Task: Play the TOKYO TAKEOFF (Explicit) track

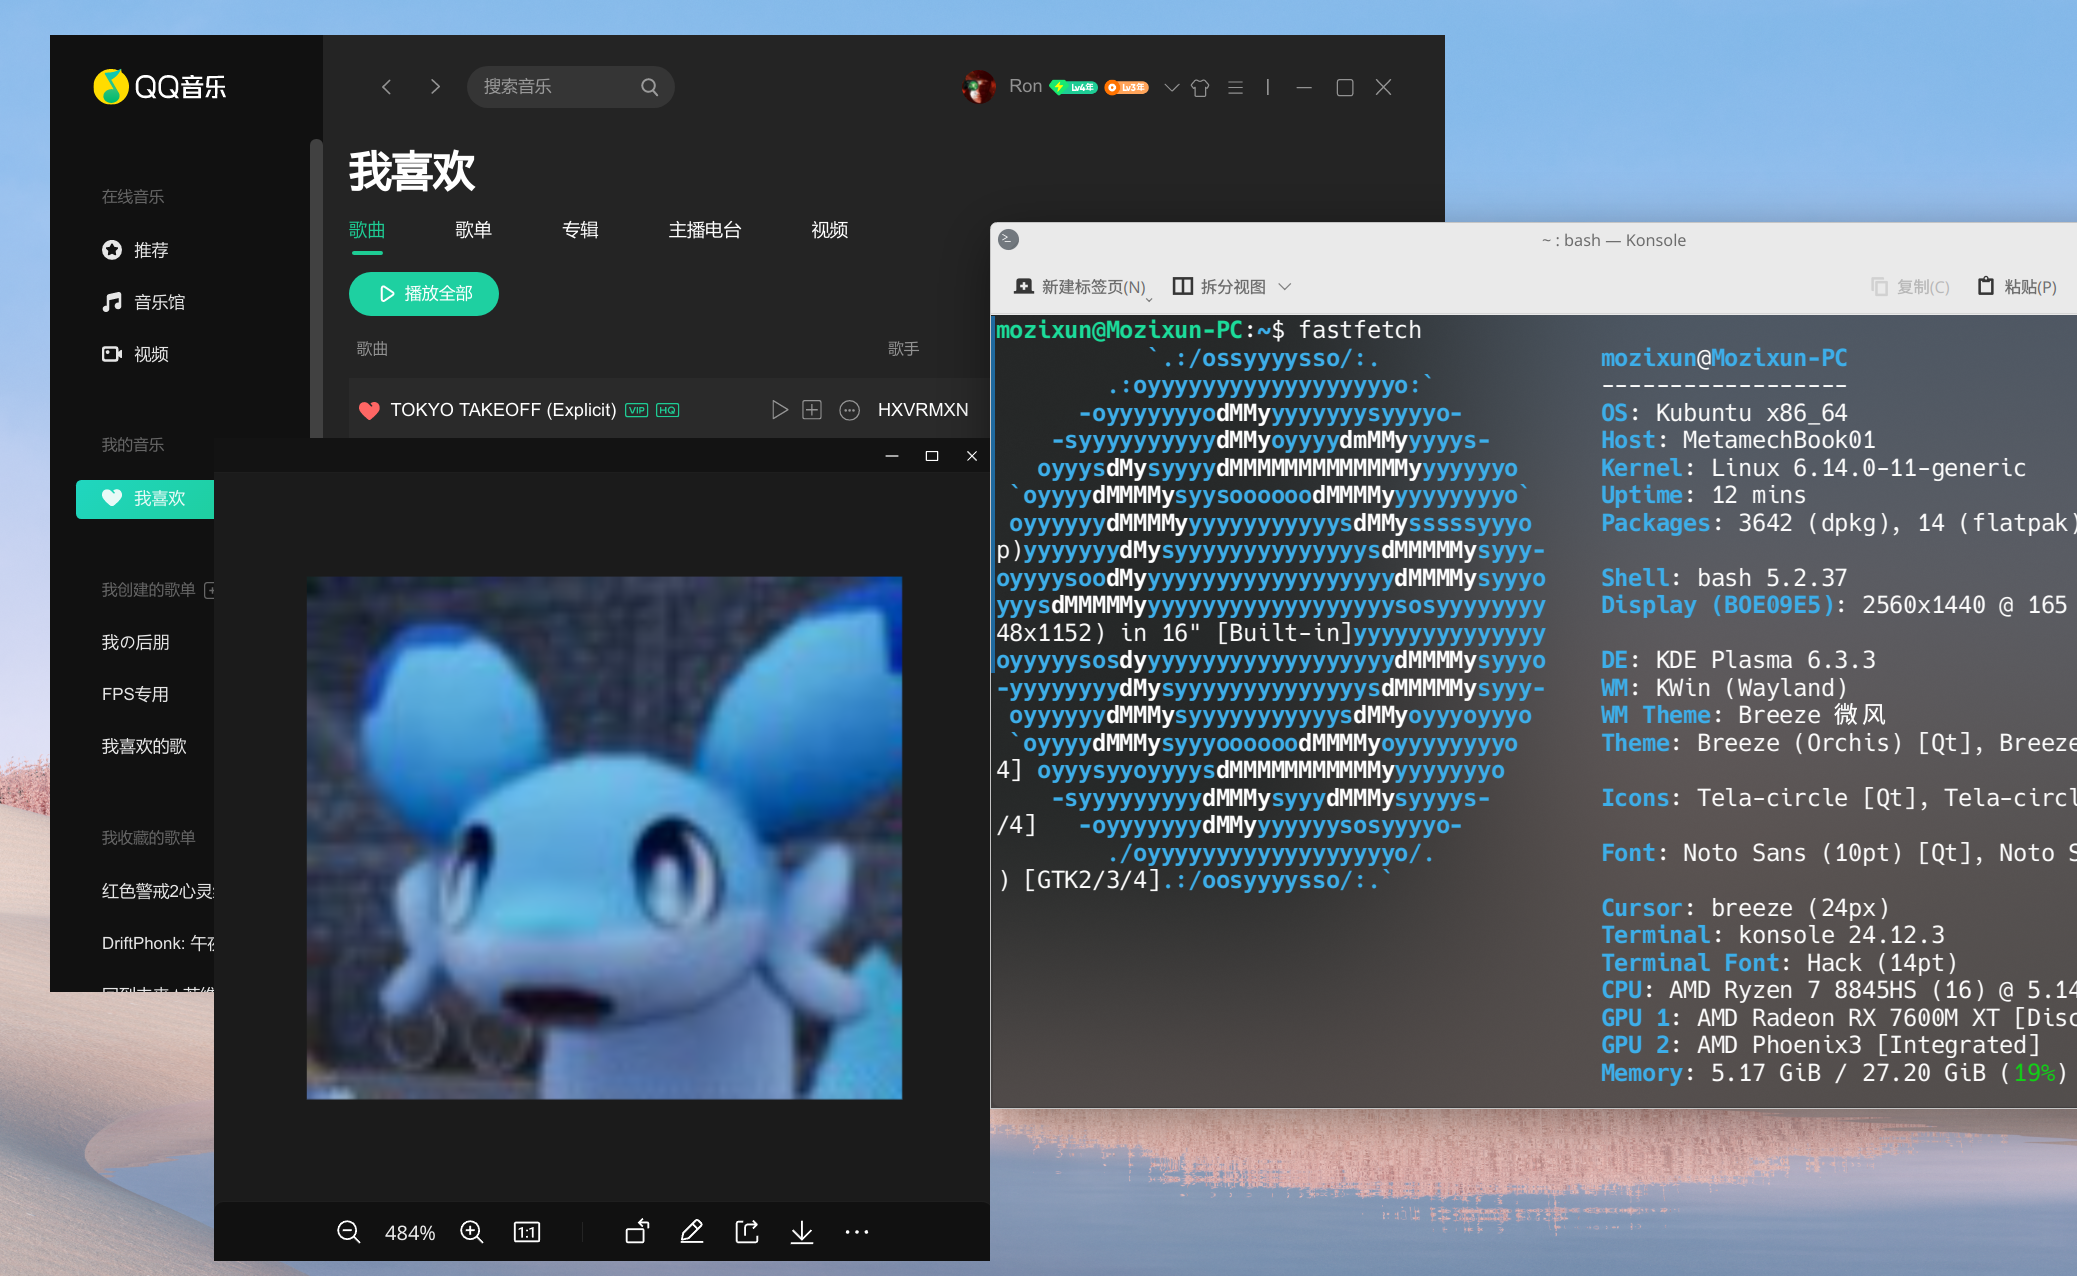Action: tap(779, 410)
